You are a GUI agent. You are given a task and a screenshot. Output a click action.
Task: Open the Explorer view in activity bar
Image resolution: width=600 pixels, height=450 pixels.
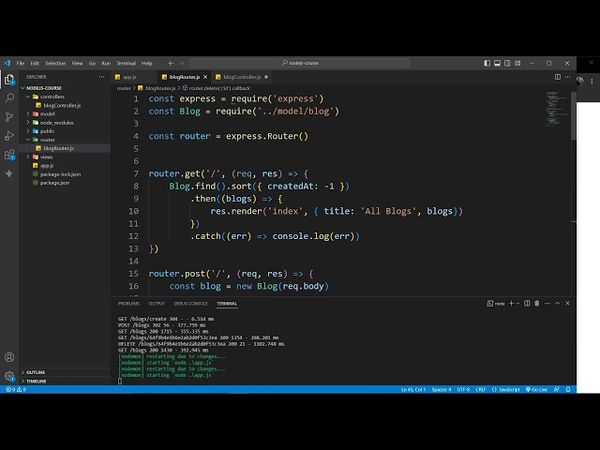tap(9, 80)
